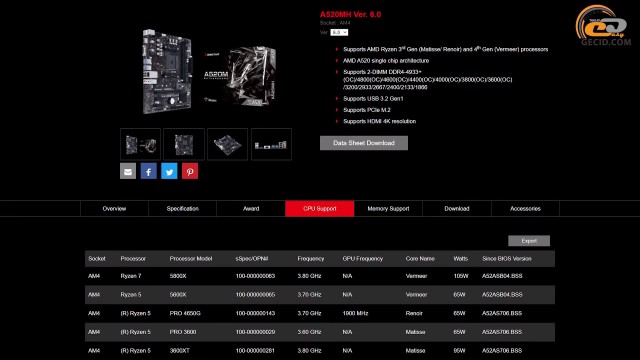Click the GPU Frequency column header

tap(362, 259)
